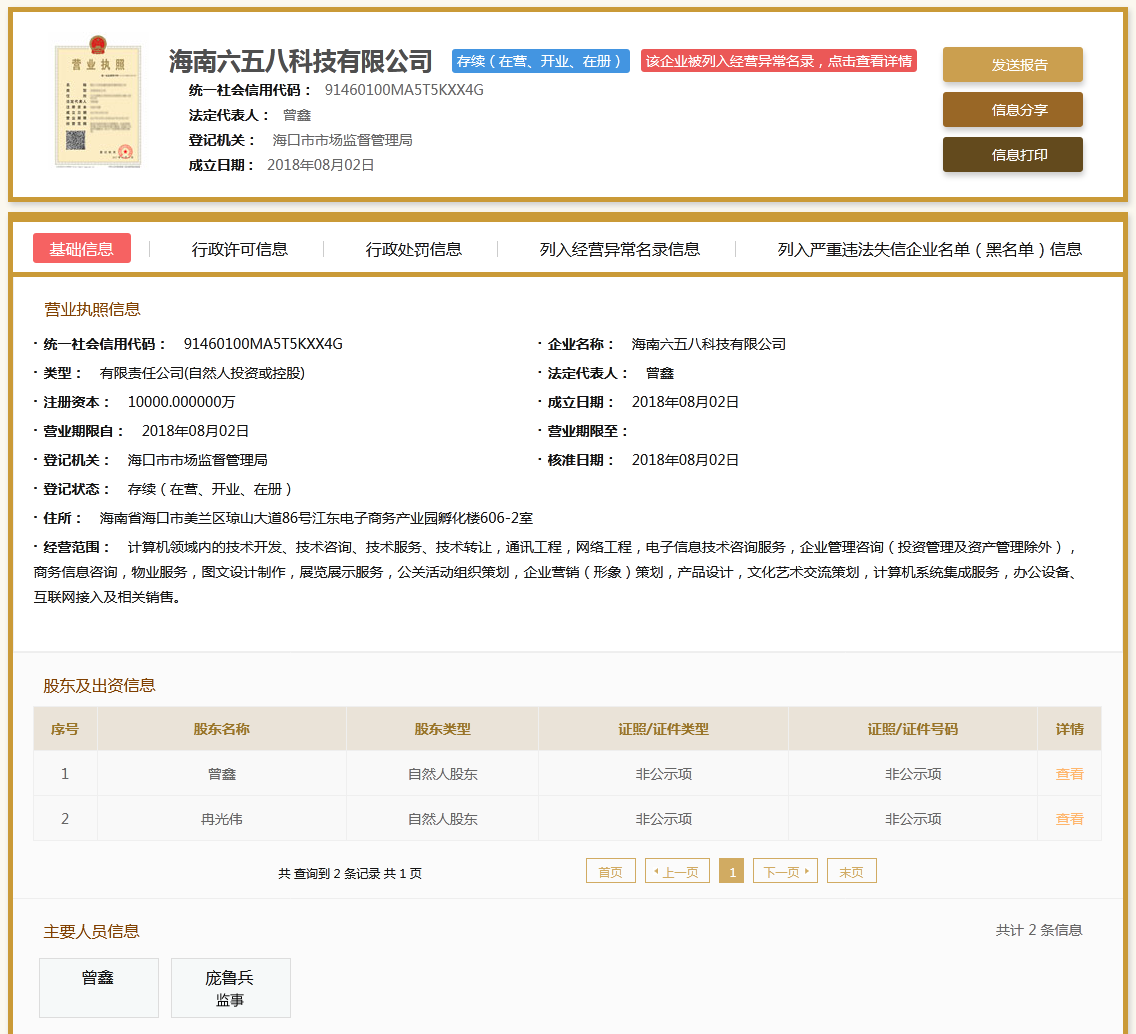1136x1034 pixels.
Task: Click the 曾鑫 personnel card
Action: point(98,988)
